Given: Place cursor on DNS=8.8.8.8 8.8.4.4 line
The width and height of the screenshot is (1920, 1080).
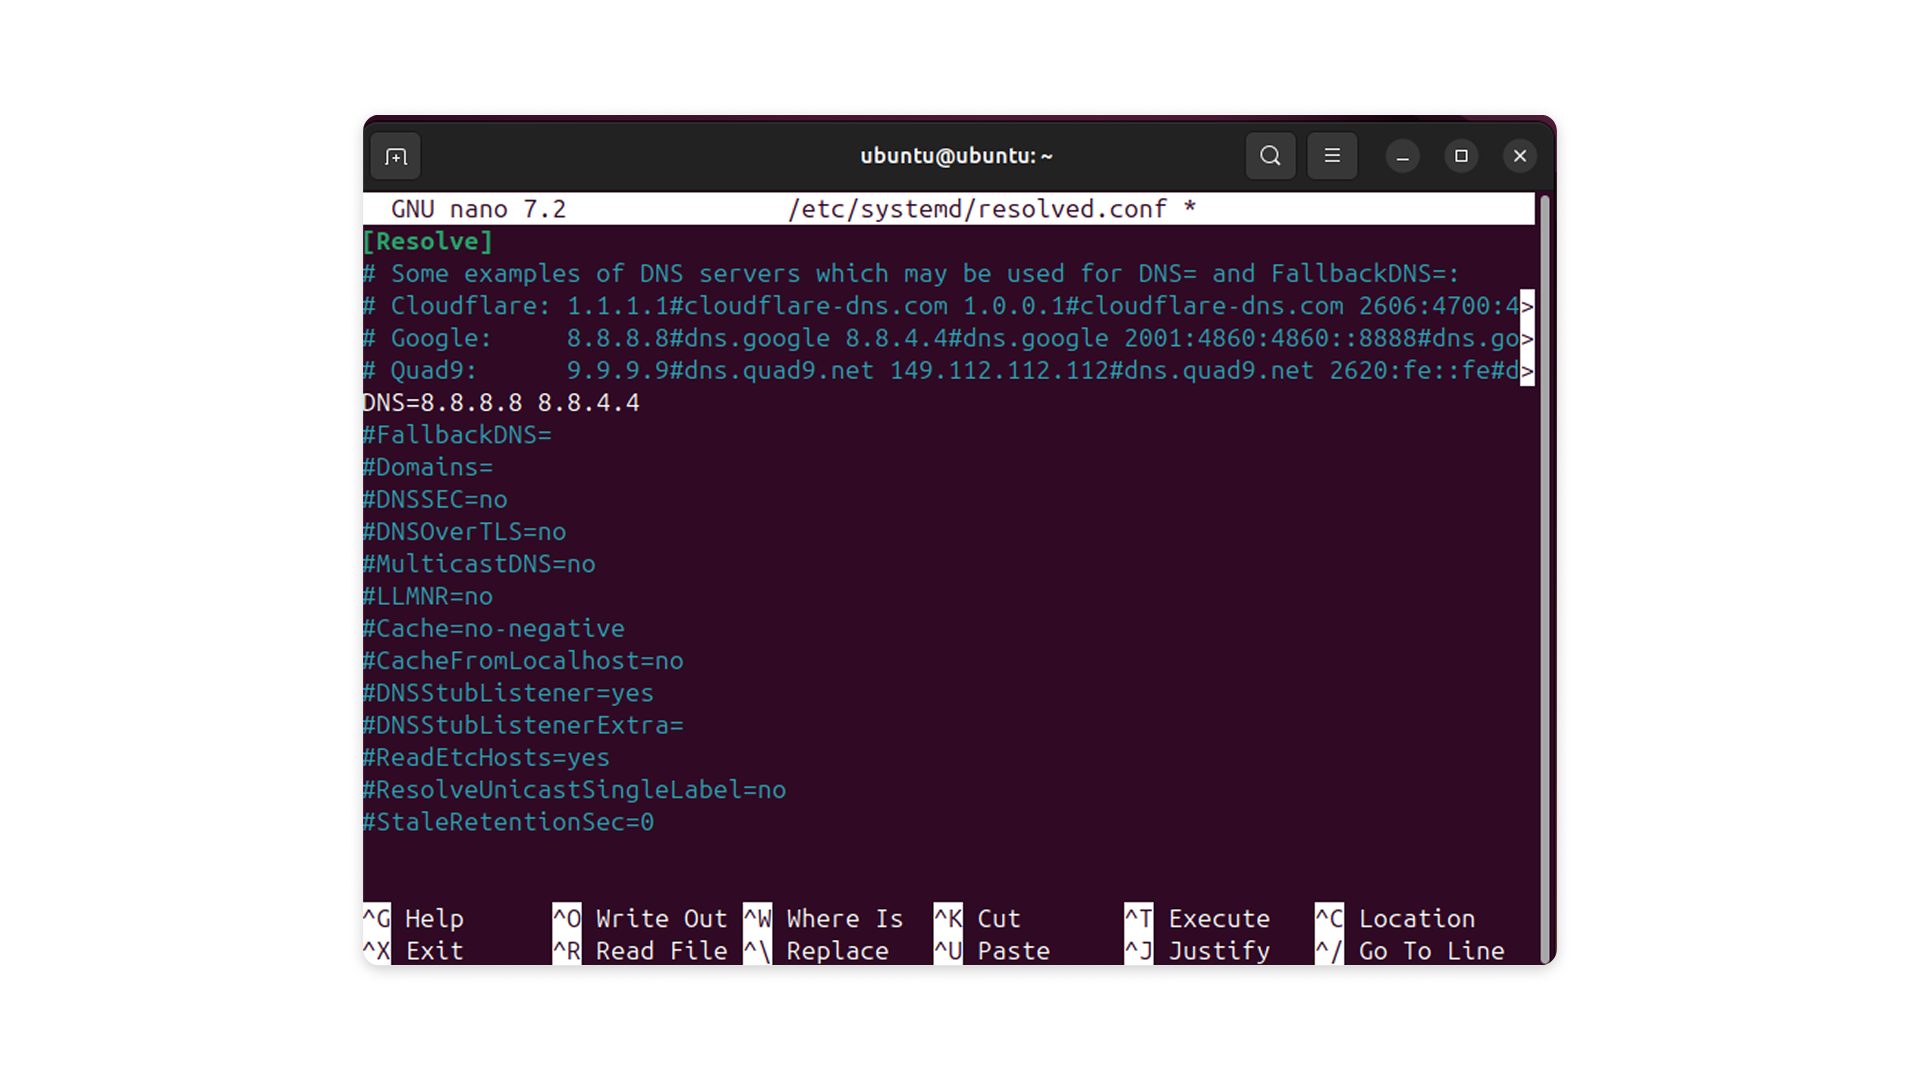Looking at the screenshot, I should coord(501,402).
